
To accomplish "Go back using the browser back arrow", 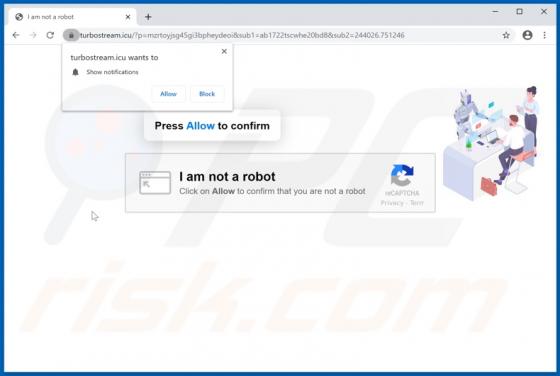I will (x=16, y=35).
